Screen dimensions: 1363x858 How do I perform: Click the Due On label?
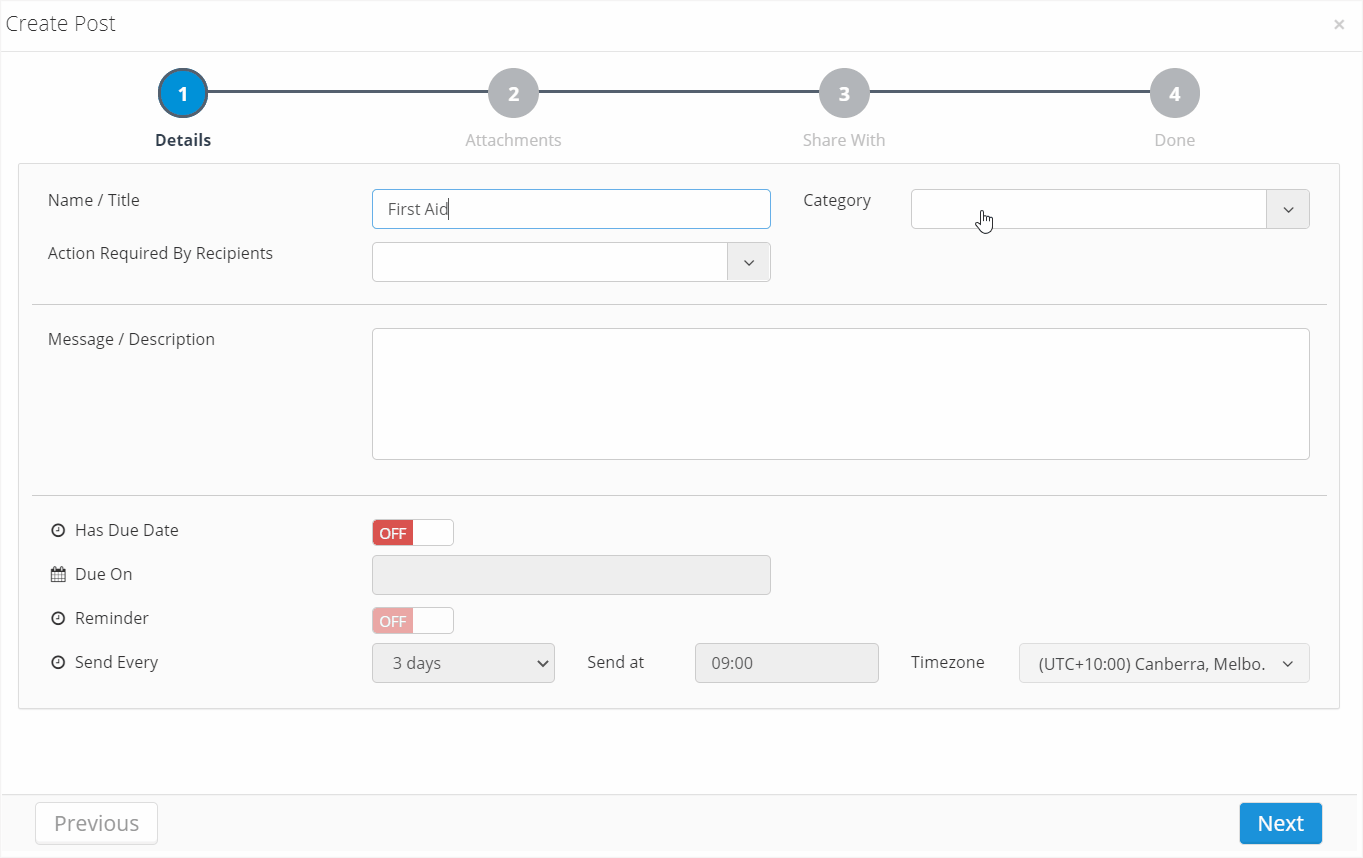coord(104,574)
